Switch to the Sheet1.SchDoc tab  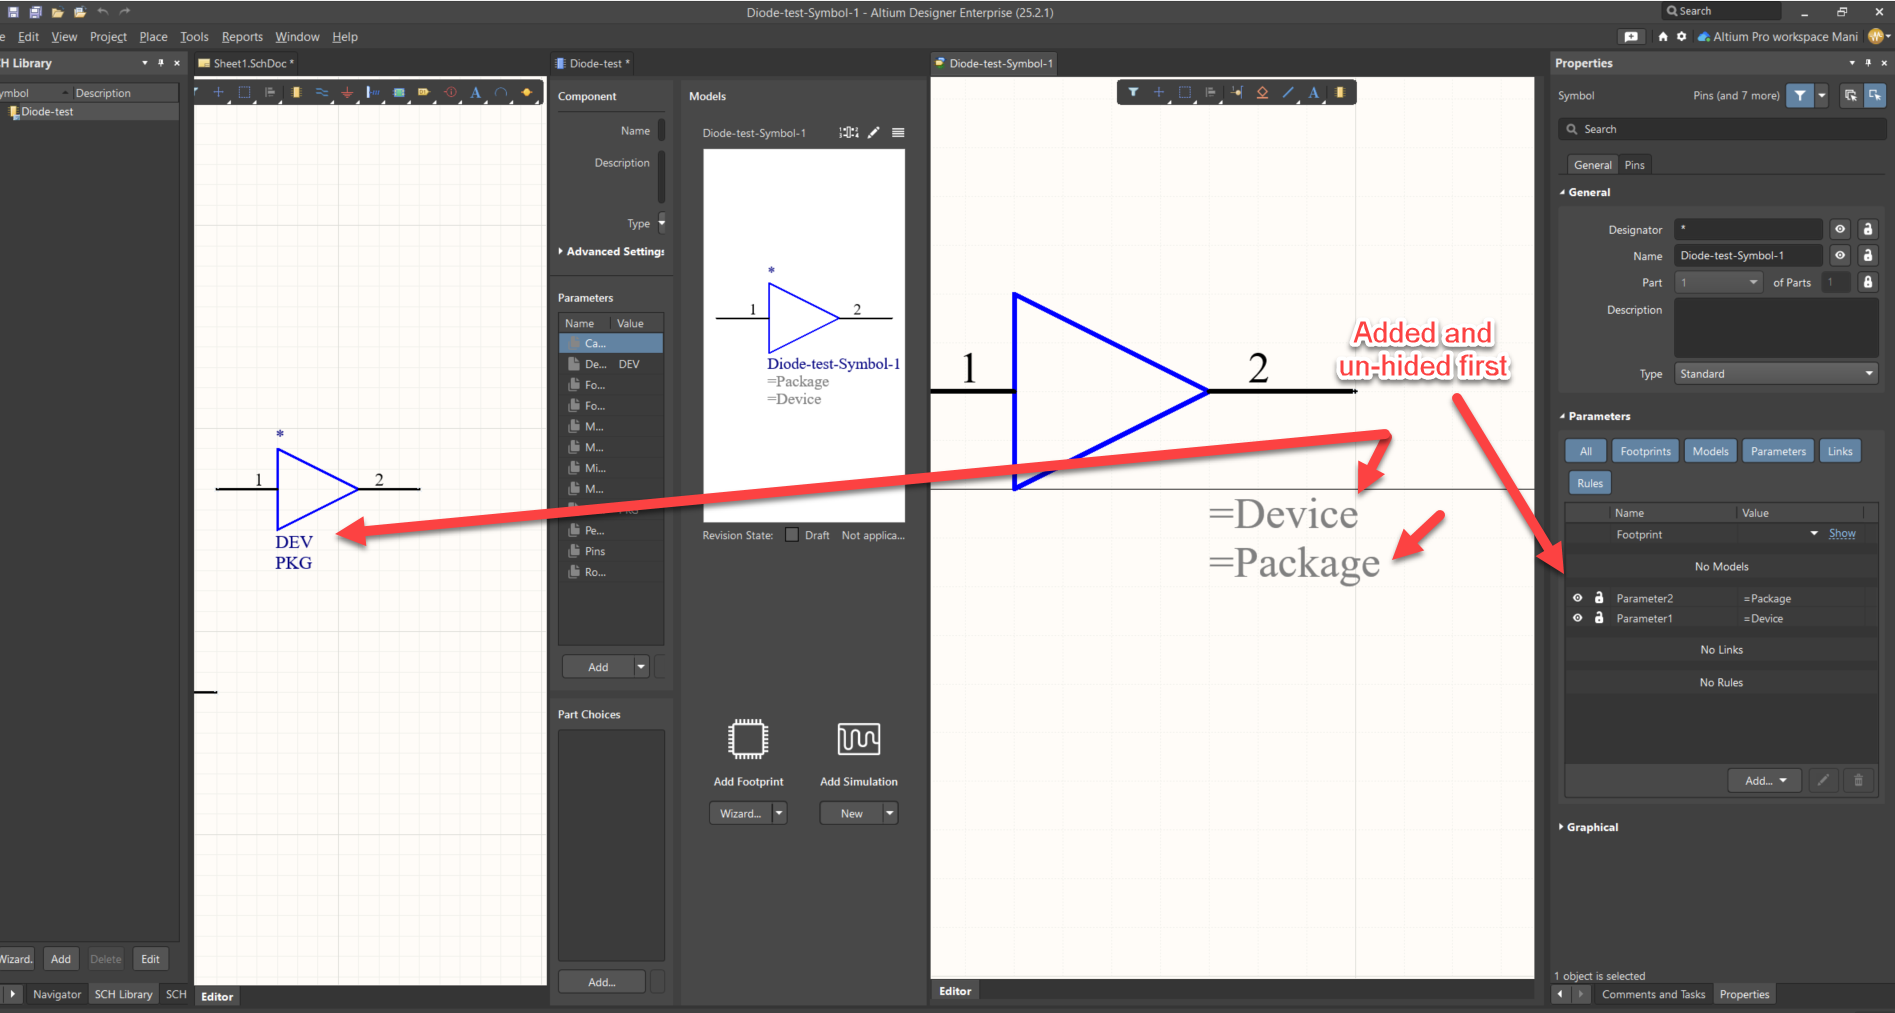pos(246,63)
